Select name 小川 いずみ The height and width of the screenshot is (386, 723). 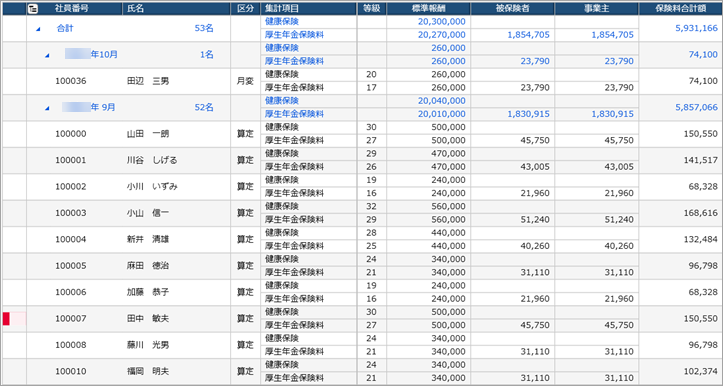tap(152, 187)
